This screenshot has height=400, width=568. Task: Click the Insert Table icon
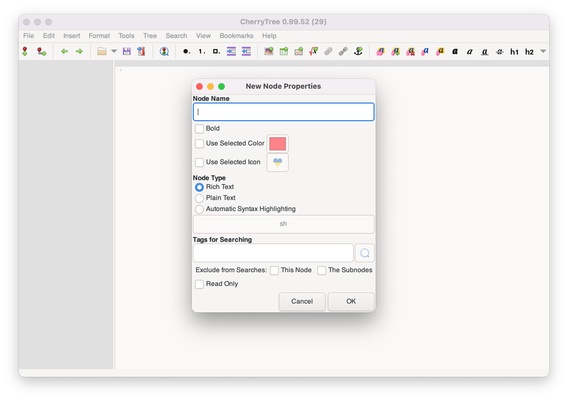[284, 51]
